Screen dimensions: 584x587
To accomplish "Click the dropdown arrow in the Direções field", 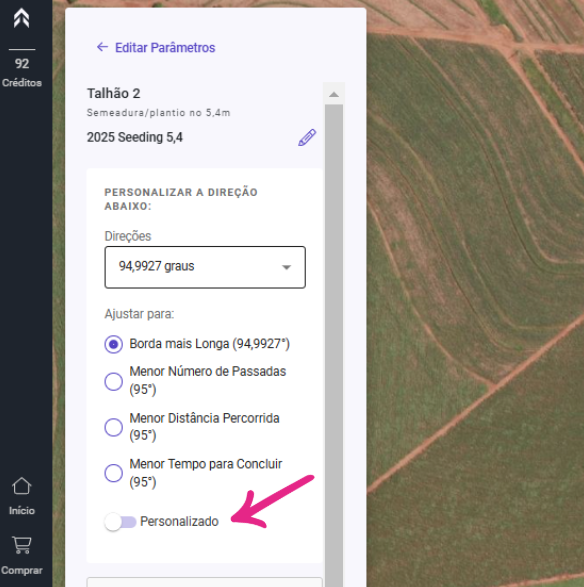I will 286,267.
